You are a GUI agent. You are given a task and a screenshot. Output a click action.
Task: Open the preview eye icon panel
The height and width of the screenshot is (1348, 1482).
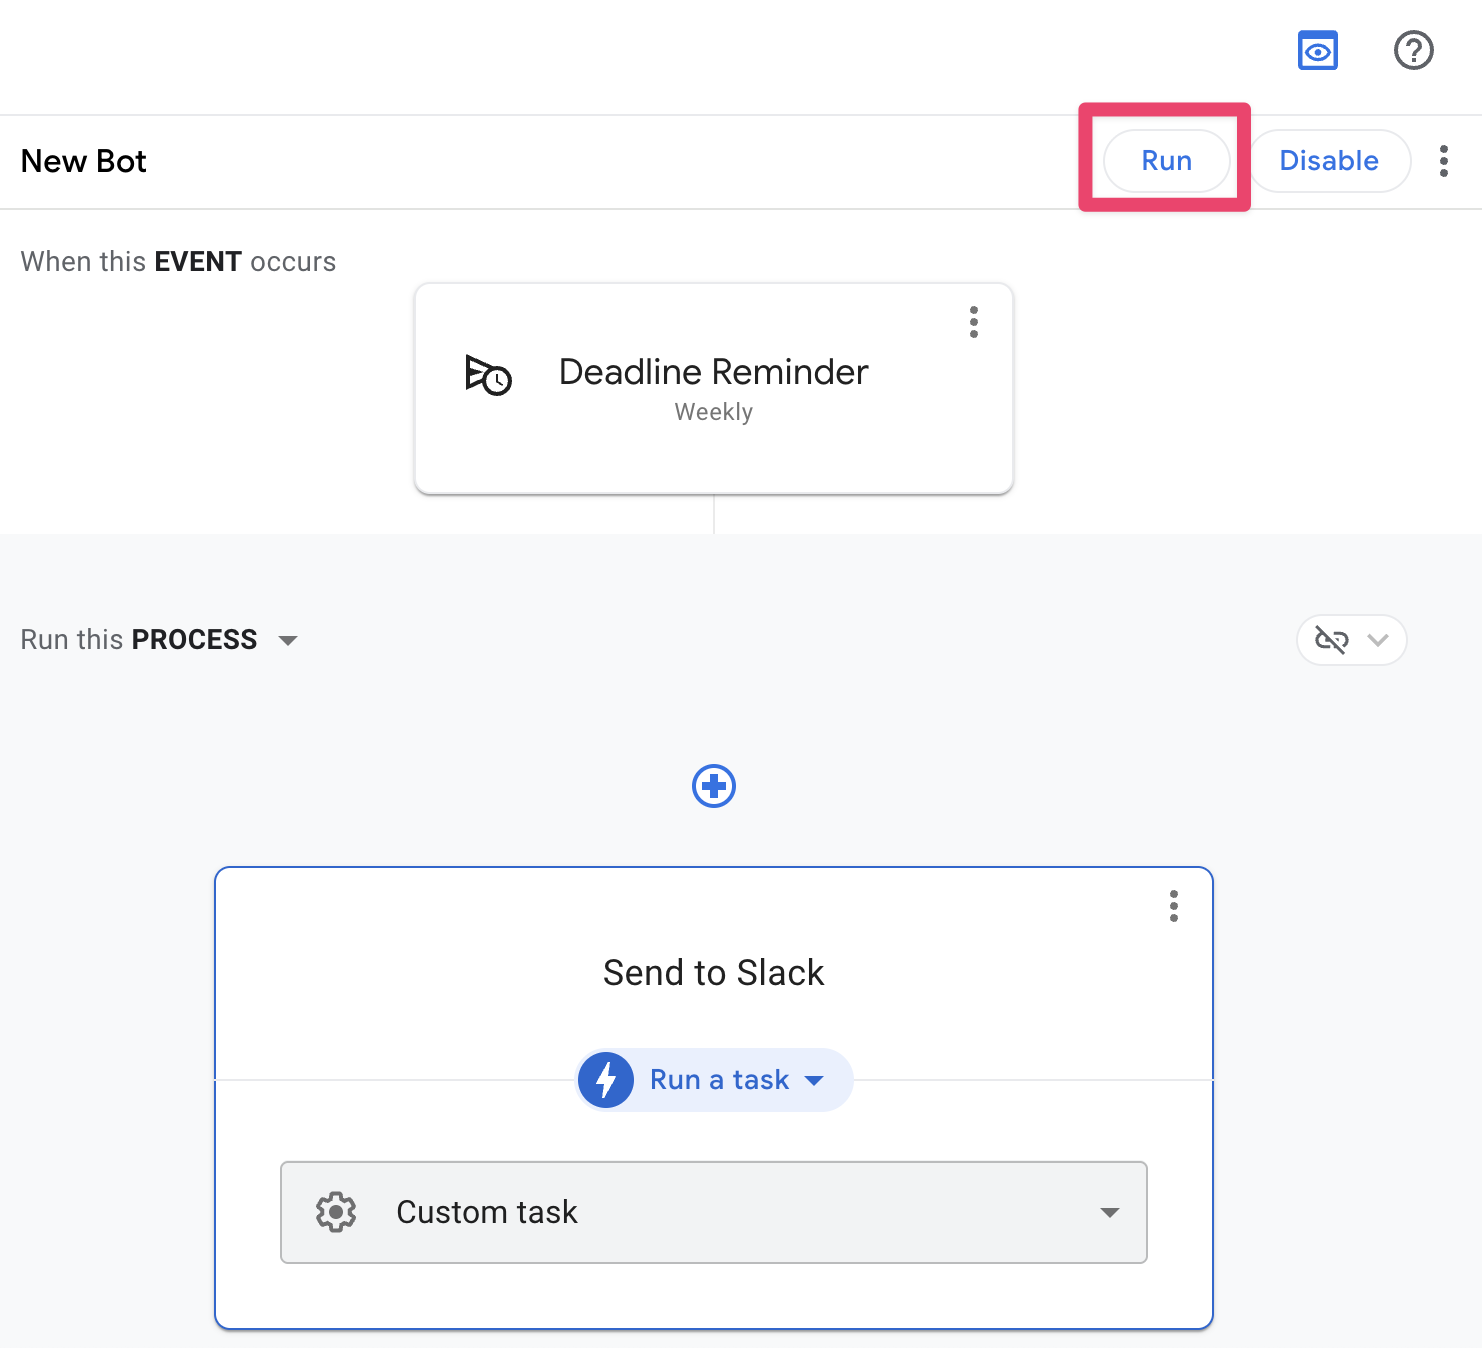[x=1317, y=51]
